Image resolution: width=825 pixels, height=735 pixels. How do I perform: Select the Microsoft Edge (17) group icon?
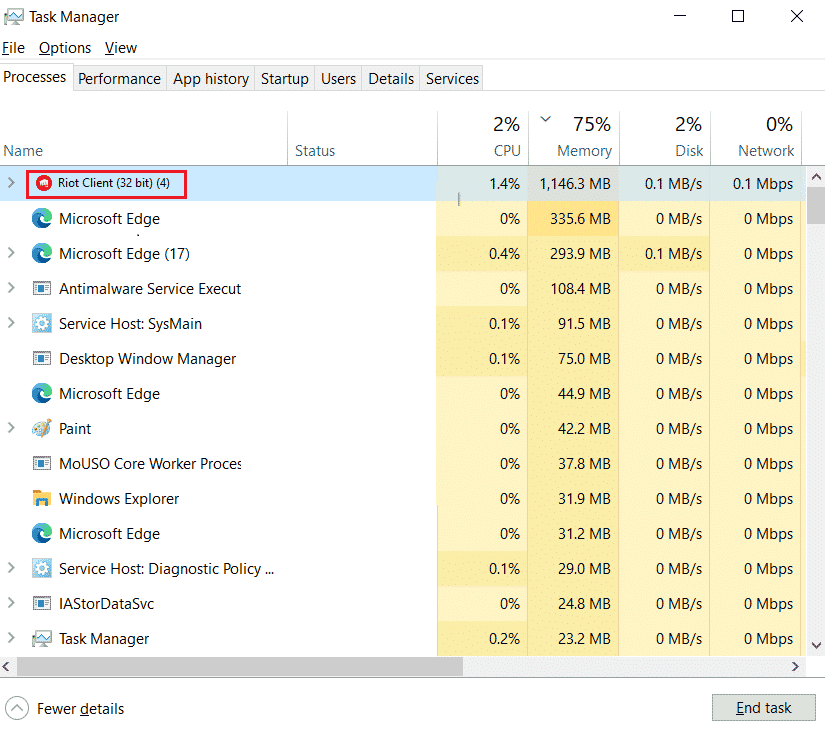tap(41, 253)
